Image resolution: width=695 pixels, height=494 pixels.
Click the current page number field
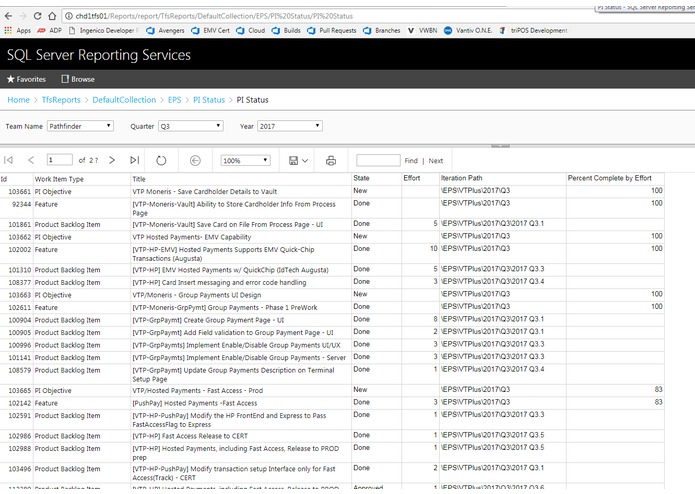click(x=59, y=160)
